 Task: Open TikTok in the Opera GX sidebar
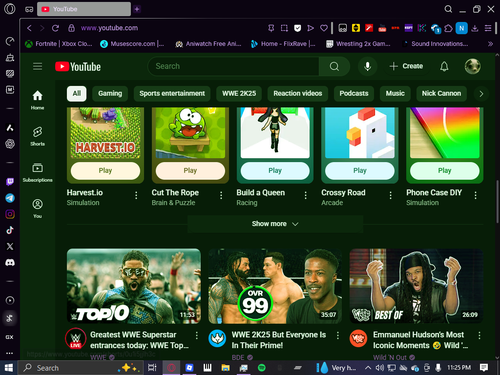(10, 230)
